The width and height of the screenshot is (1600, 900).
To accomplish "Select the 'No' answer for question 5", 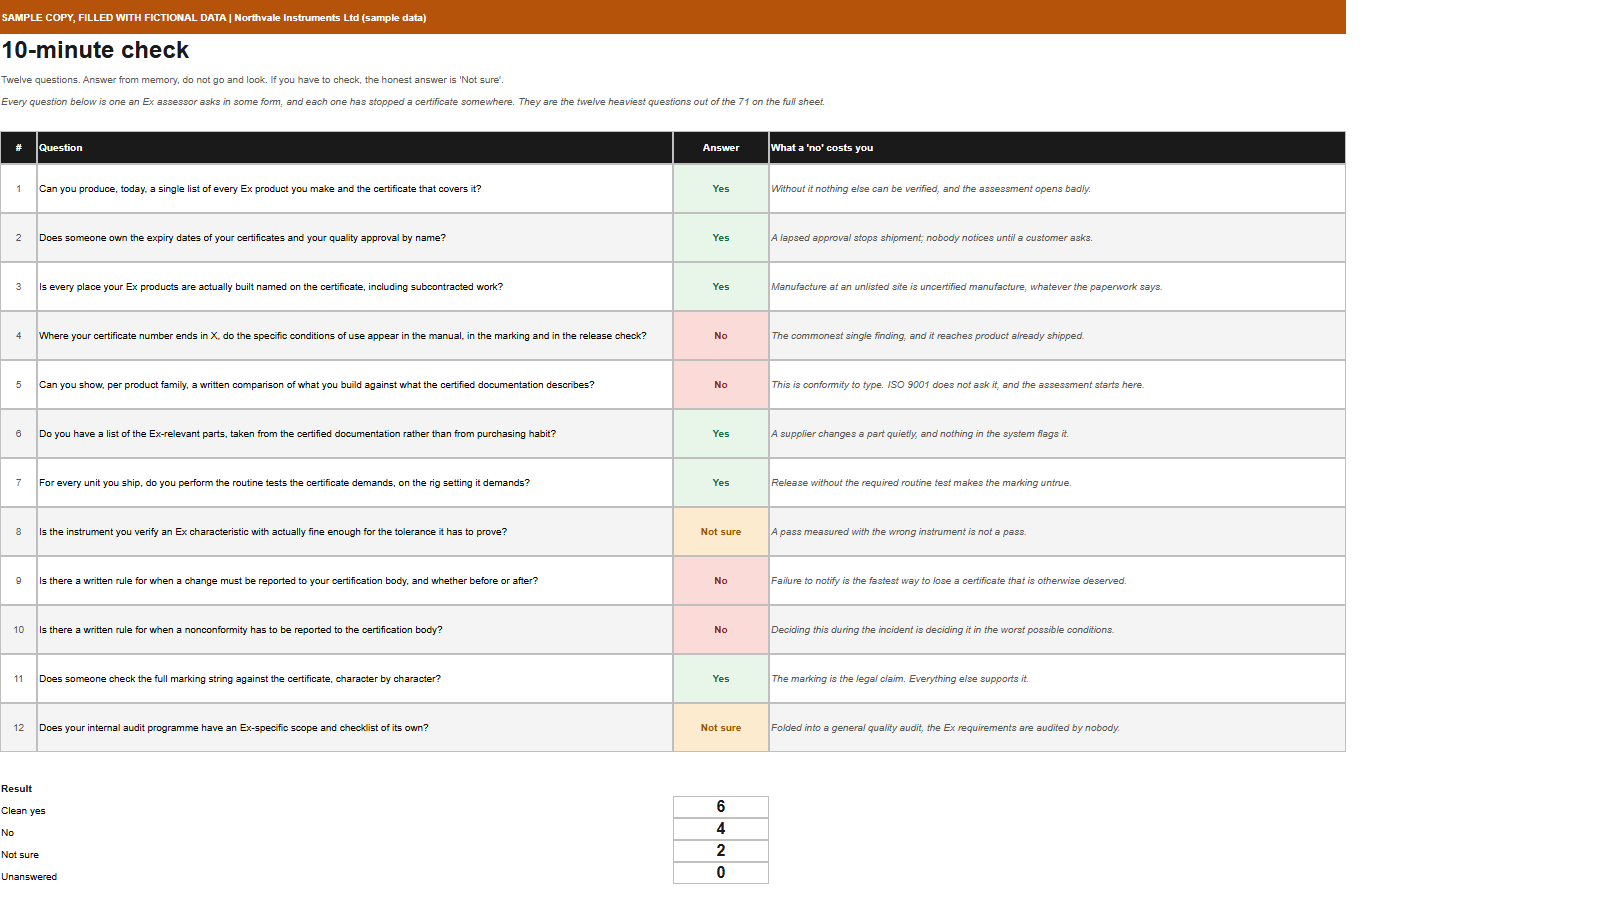I will [721, 385].
